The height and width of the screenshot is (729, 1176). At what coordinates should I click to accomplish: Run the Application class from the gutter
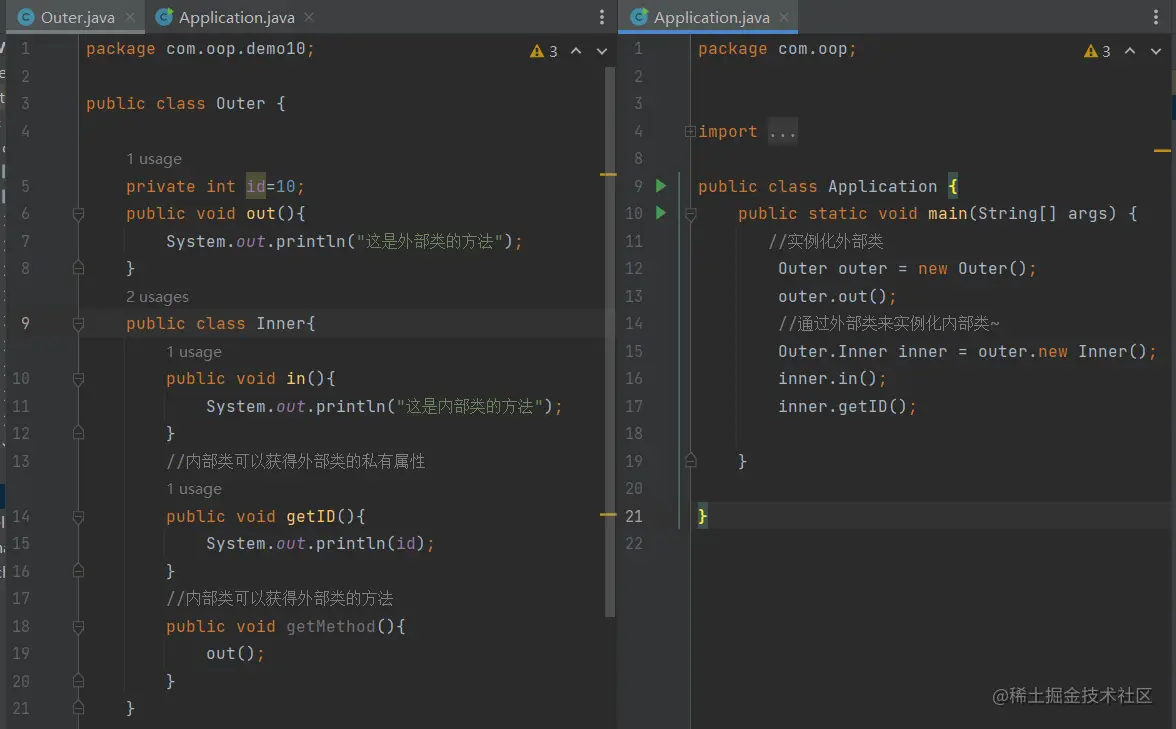pos(660,186)
